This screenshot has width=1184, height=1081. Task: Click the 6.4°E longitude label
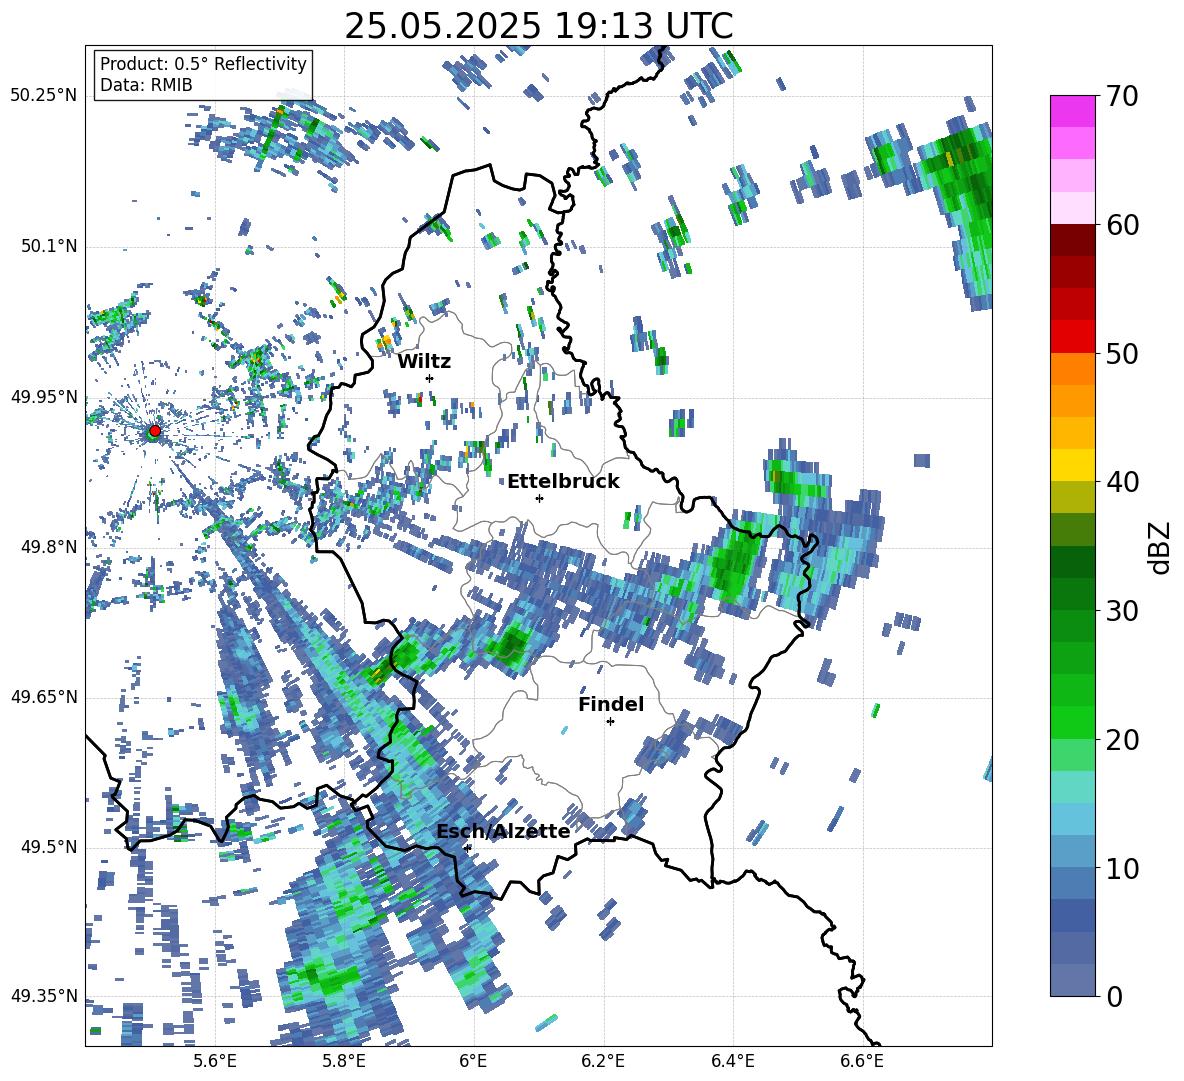tap(733, 1061)
